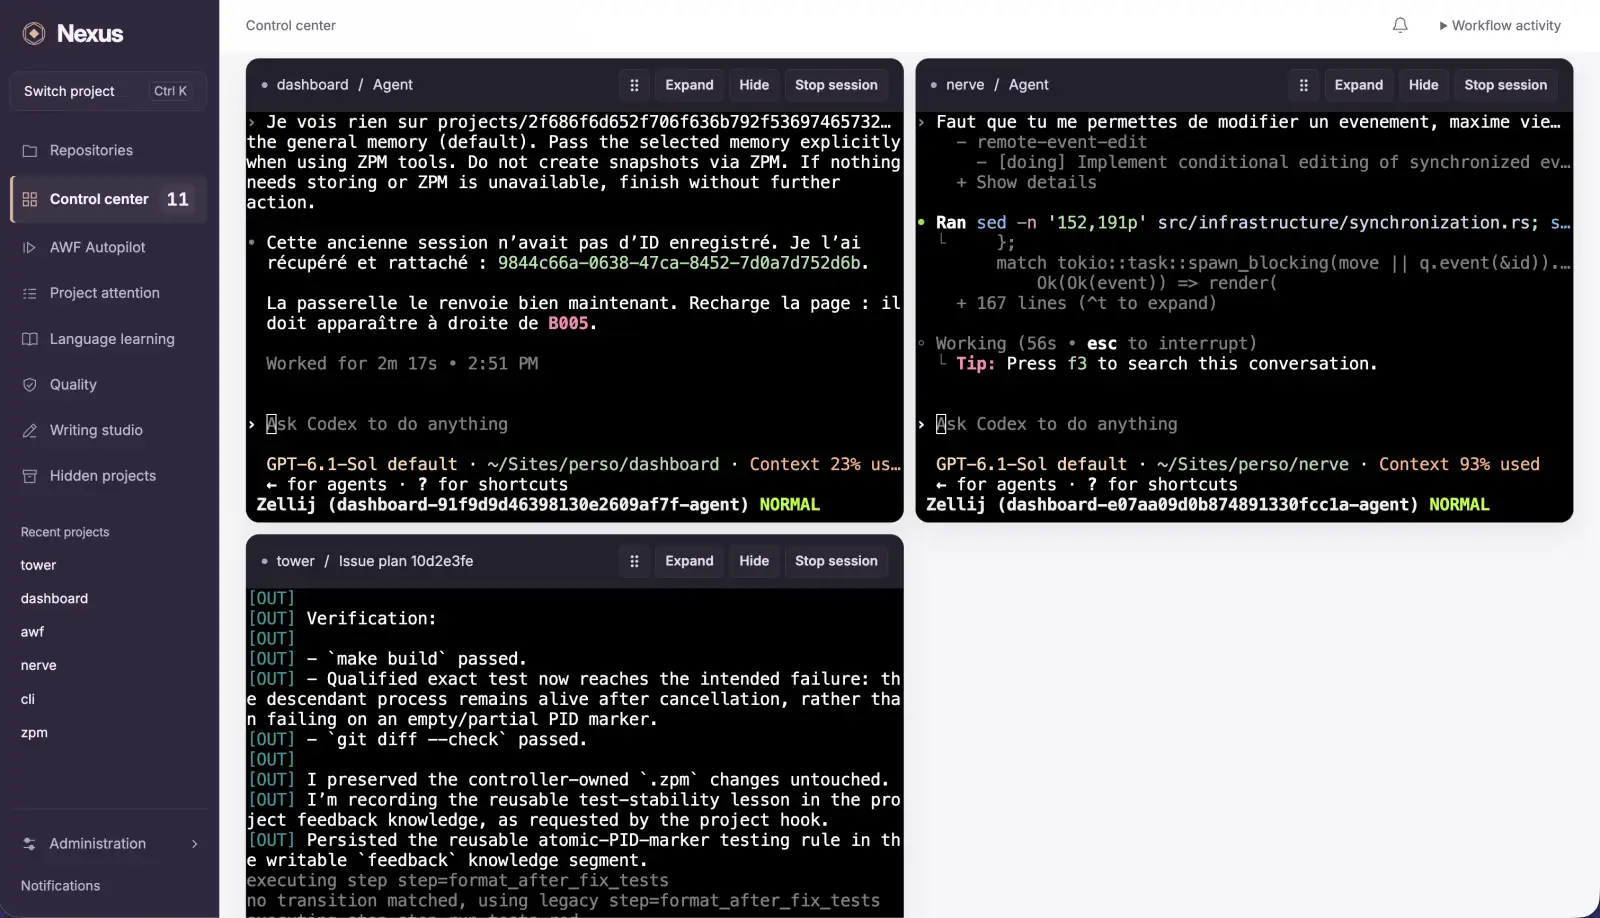Focus nerve 'Ask Codex to do anything' prompt
The width and height of the screenshot is (1600, 918).
(x=1057, y=424)
